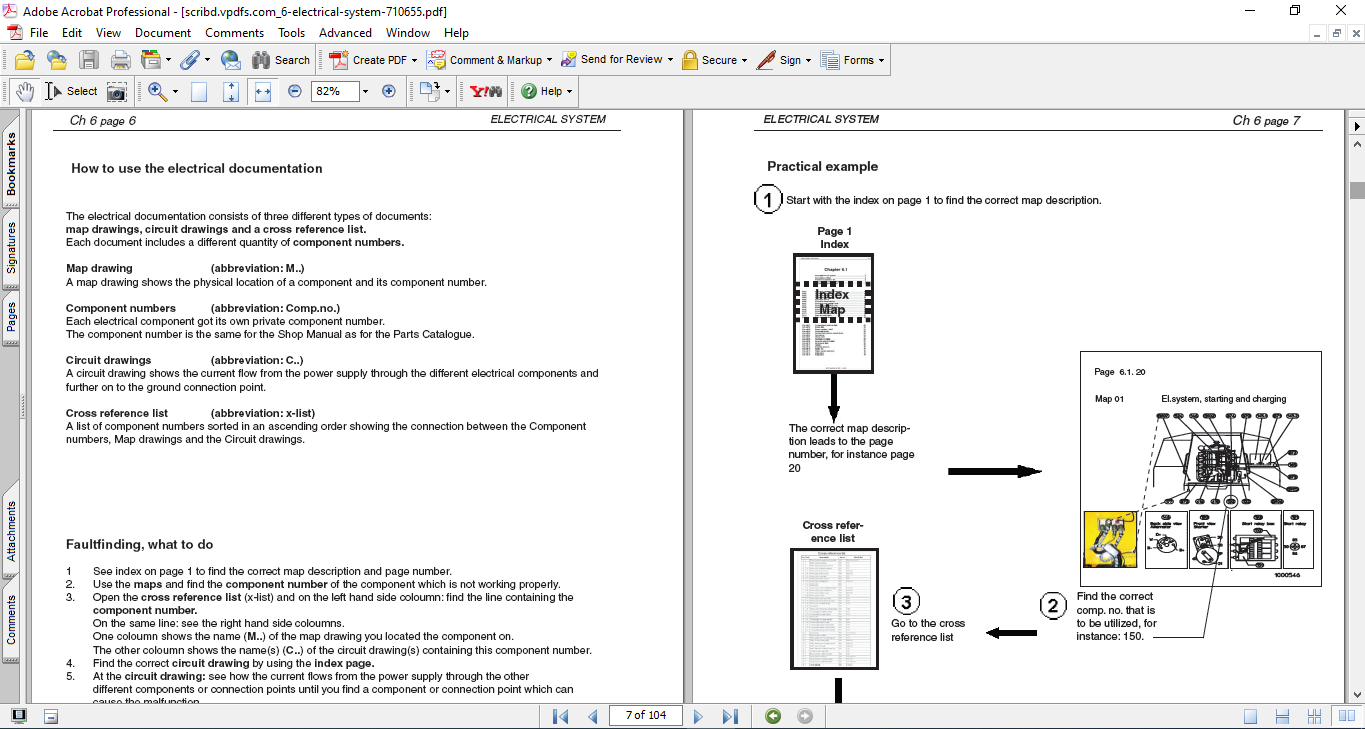Click the page number input field
This screenshot has width=1365, height=729.
(645, 715)
